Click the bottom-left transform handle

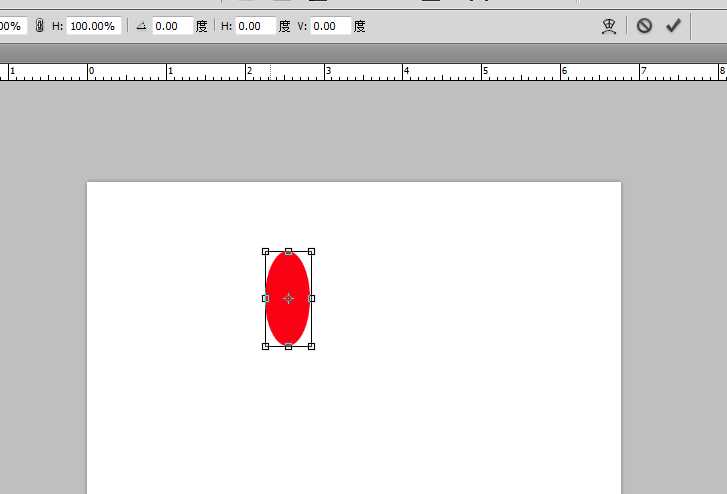(x=265, y=346)
